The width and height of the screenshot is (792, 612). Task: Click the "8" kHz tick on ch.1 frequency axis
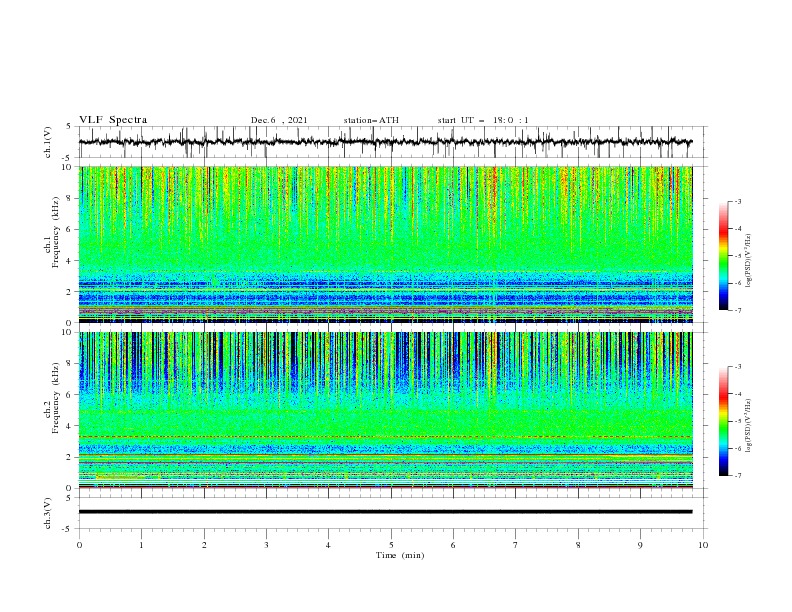tap(71, 198)
